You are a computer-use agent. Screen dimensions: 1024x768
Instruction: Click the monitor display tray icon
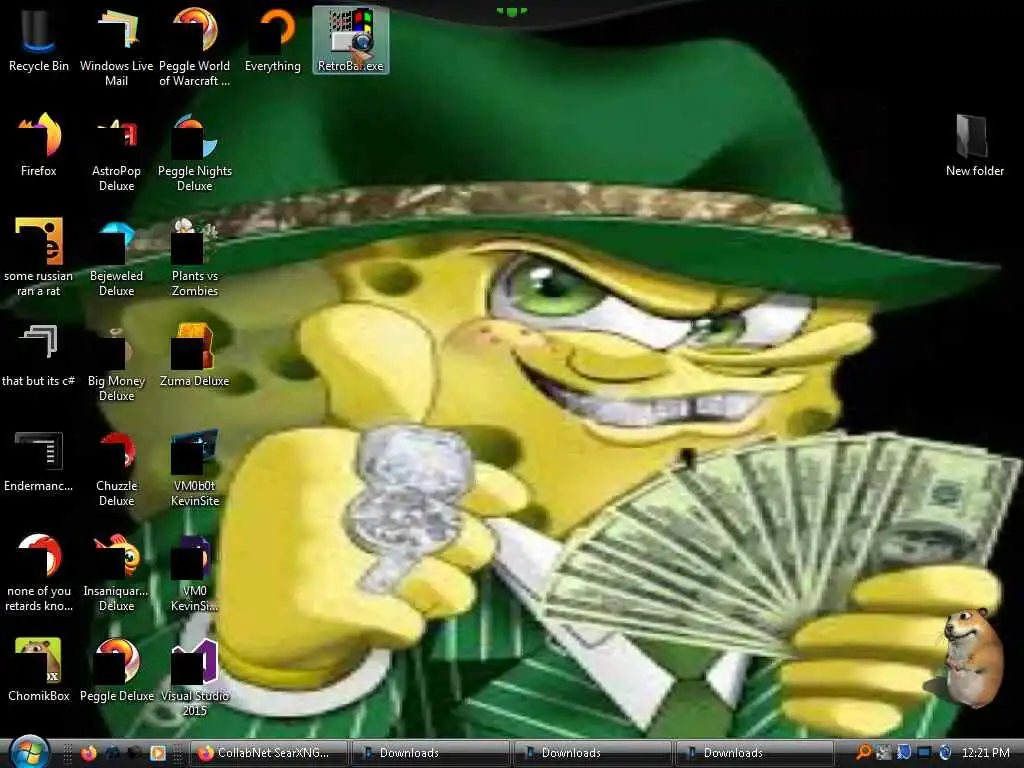(924, 753)
